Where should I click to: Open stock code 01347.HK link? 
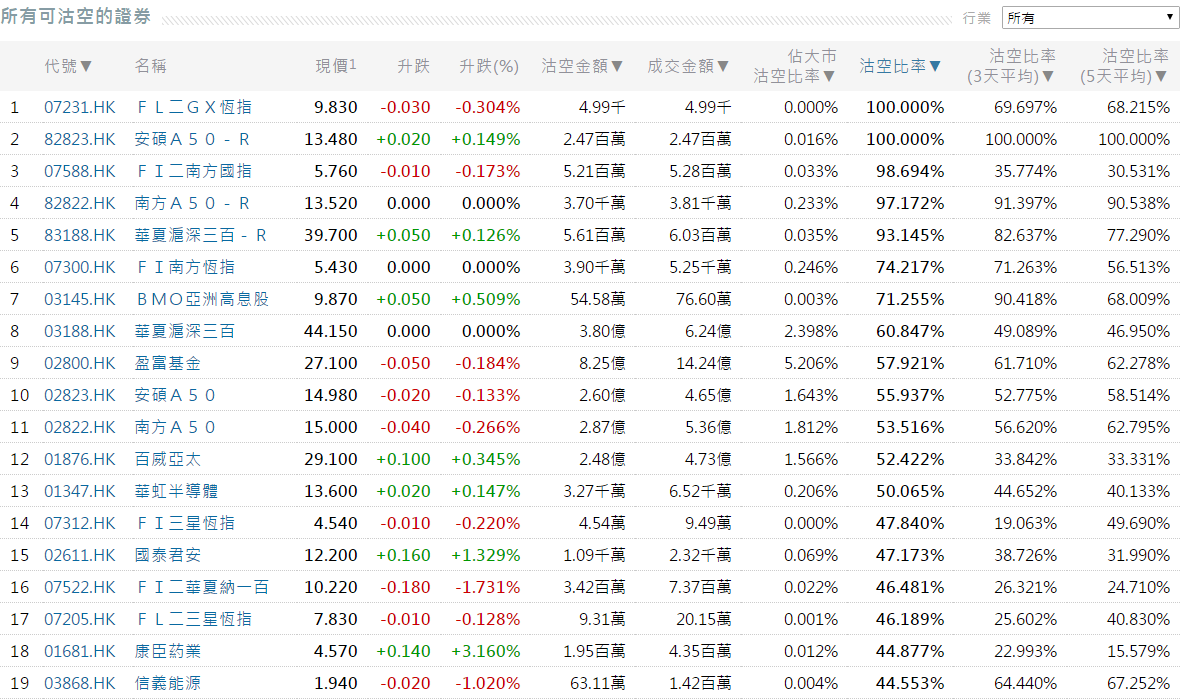point(80,491)
